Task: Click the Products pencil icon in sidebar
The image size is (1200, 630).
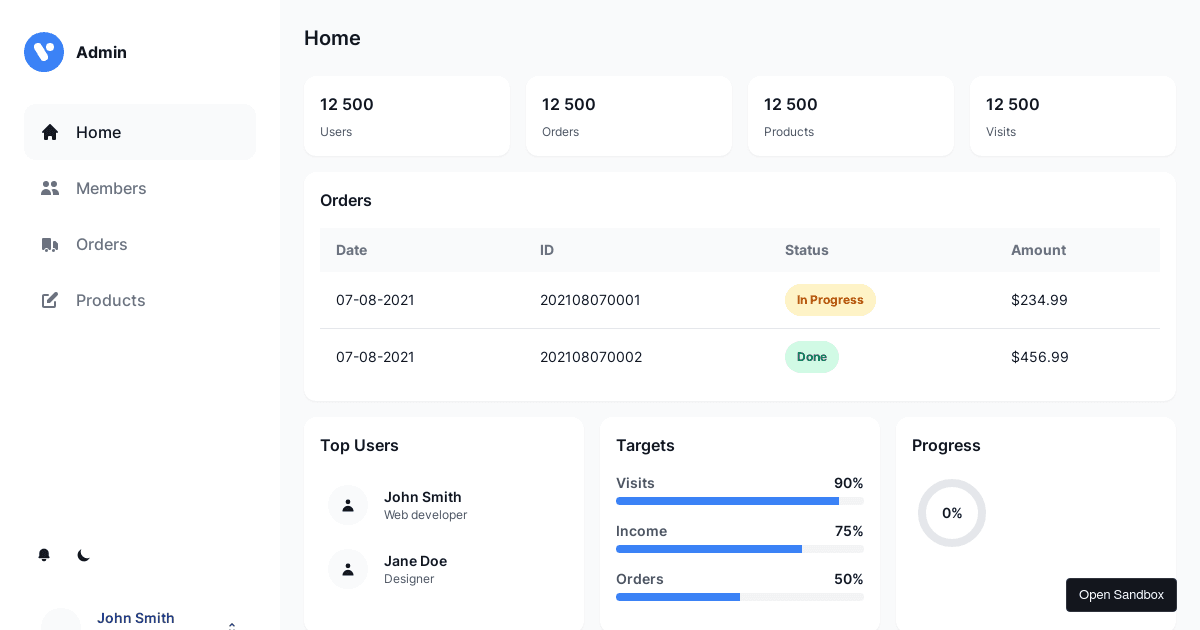Action: click(50, 300)
